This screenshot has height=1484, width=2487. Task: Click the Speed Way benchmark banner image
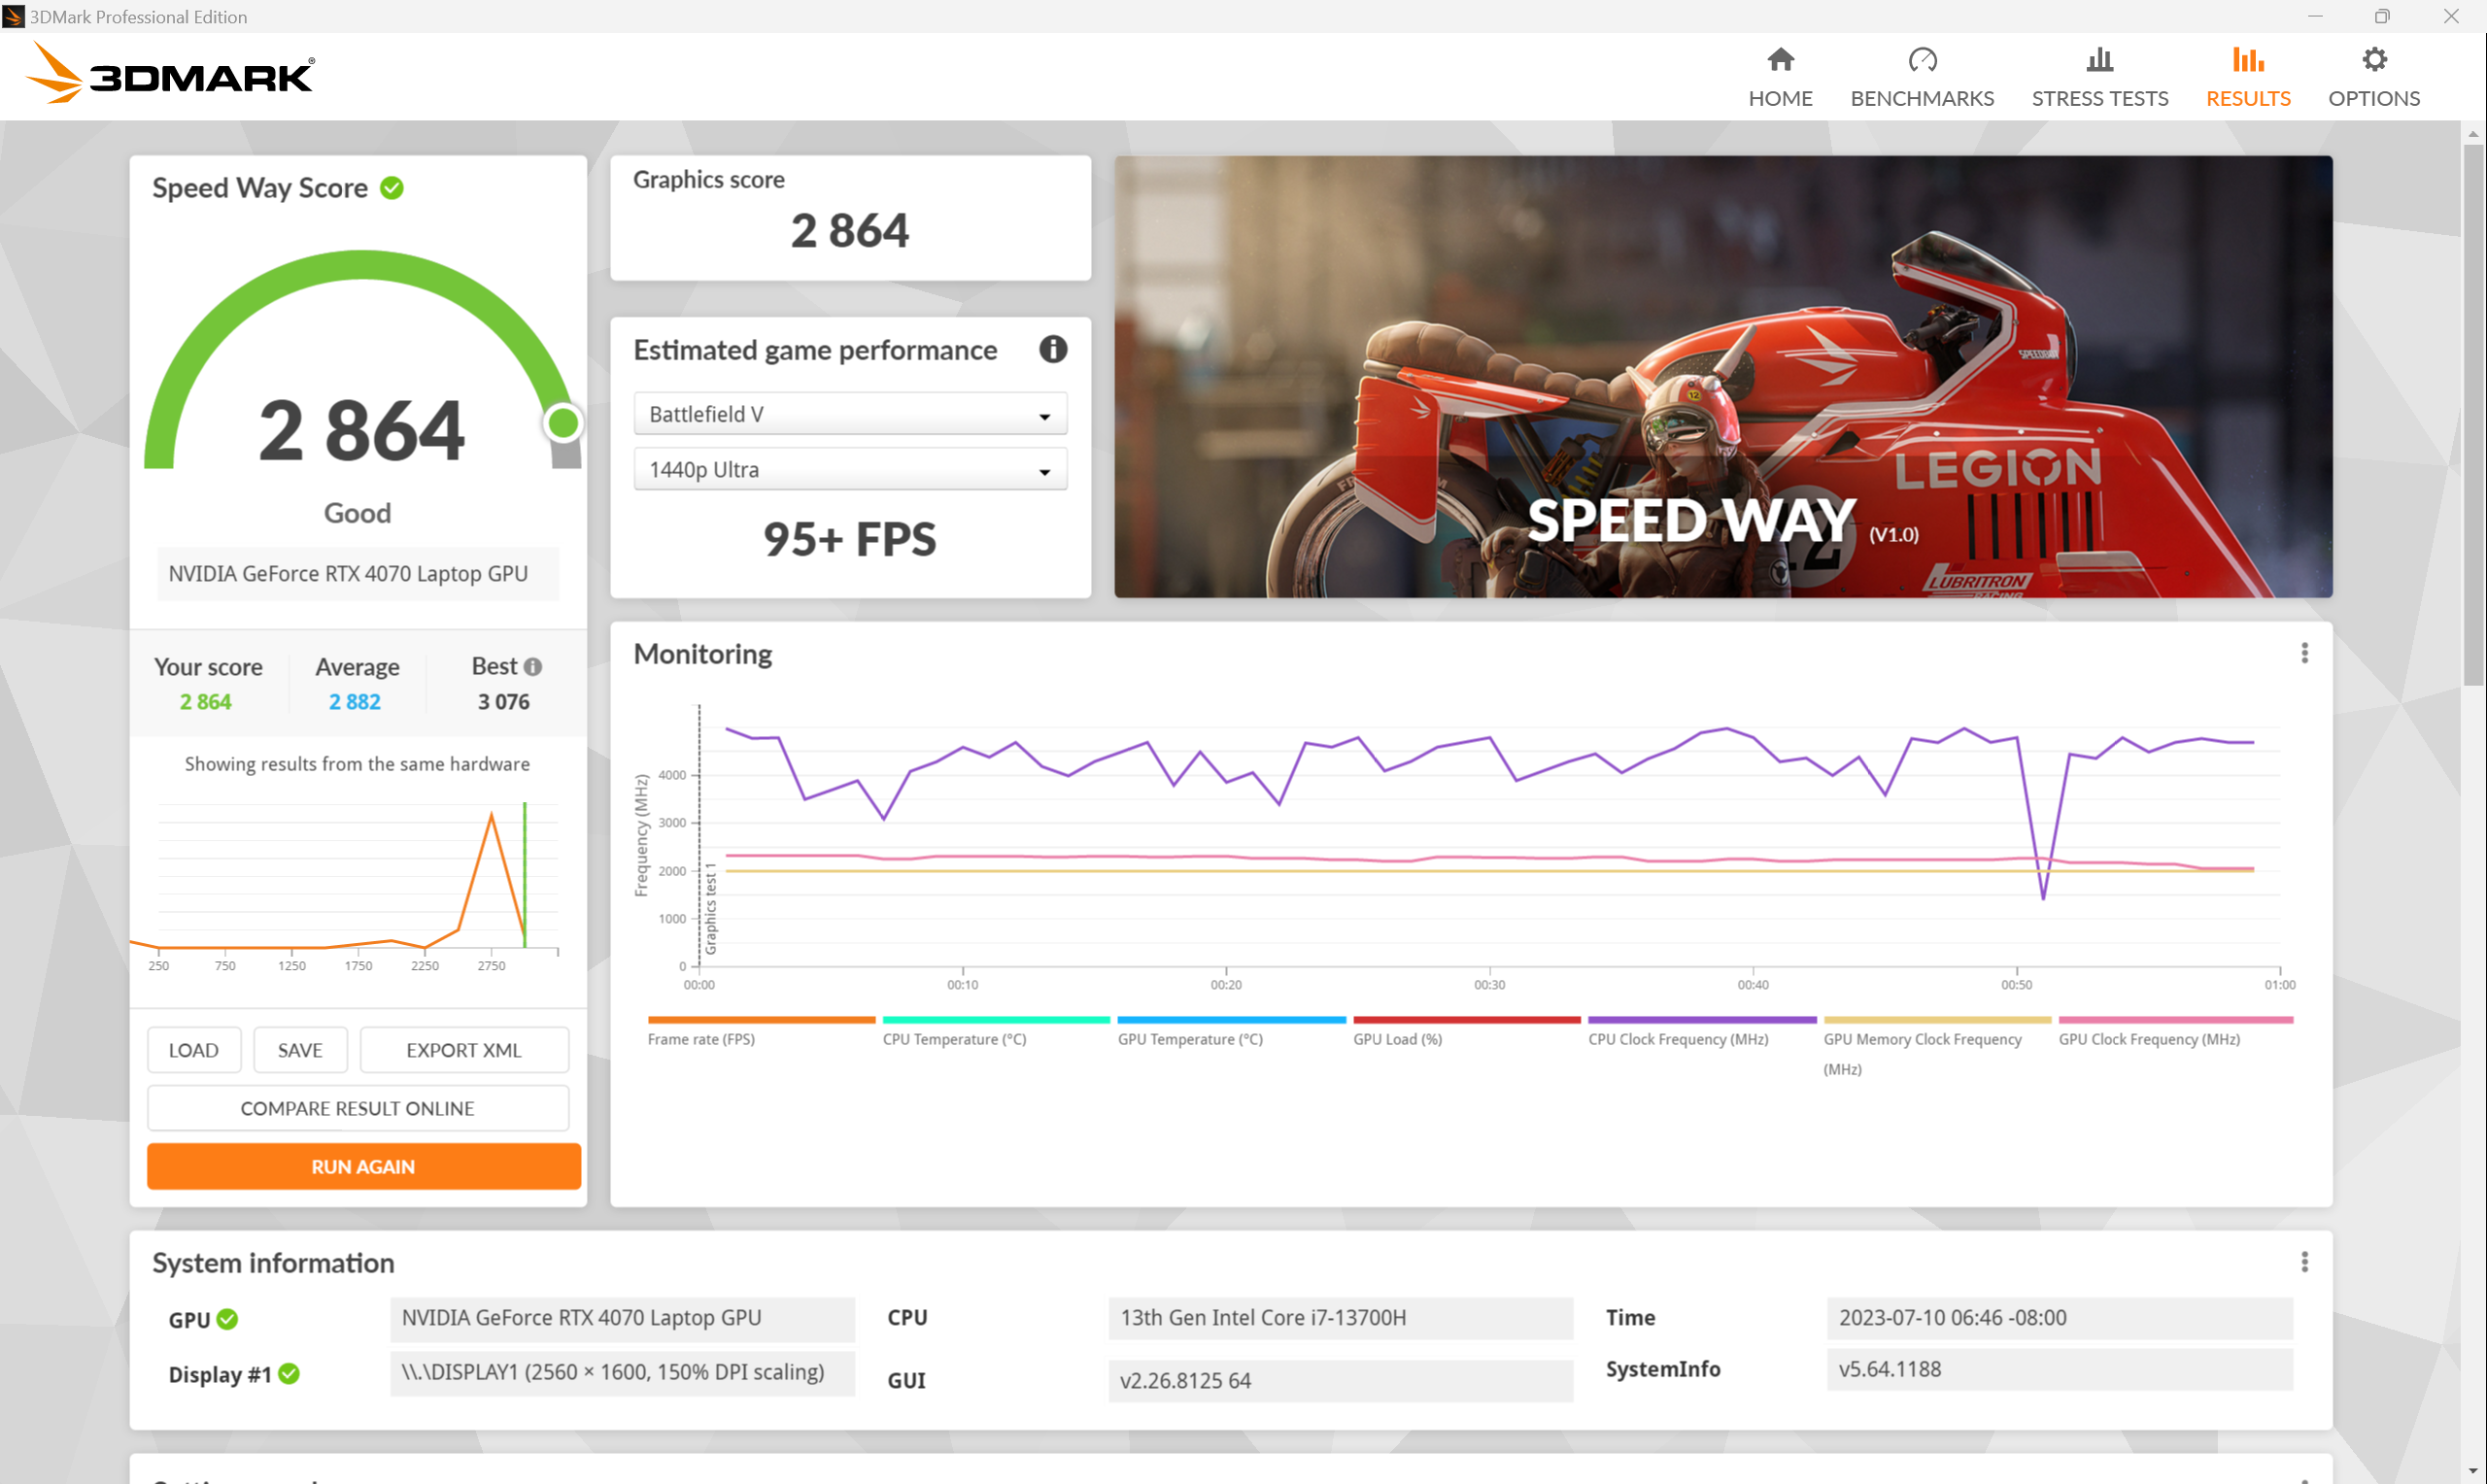(1723, 377)
